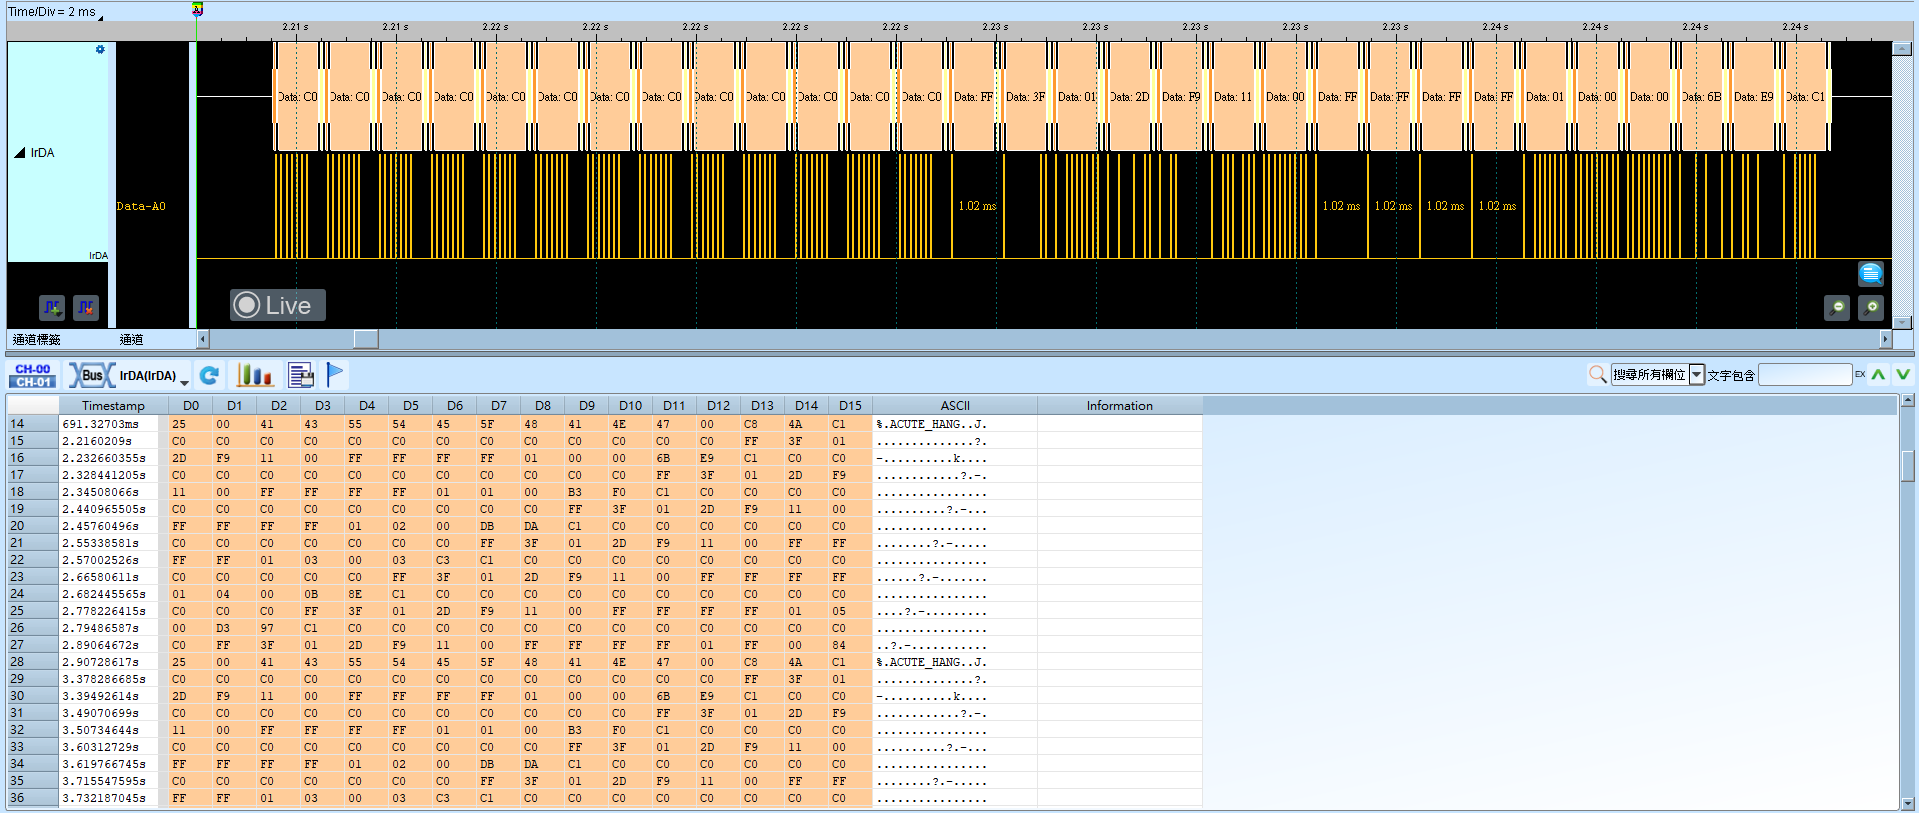Zoom in the waveform view
Viewport: 1919px width, 813px height.
[1871, 308]
